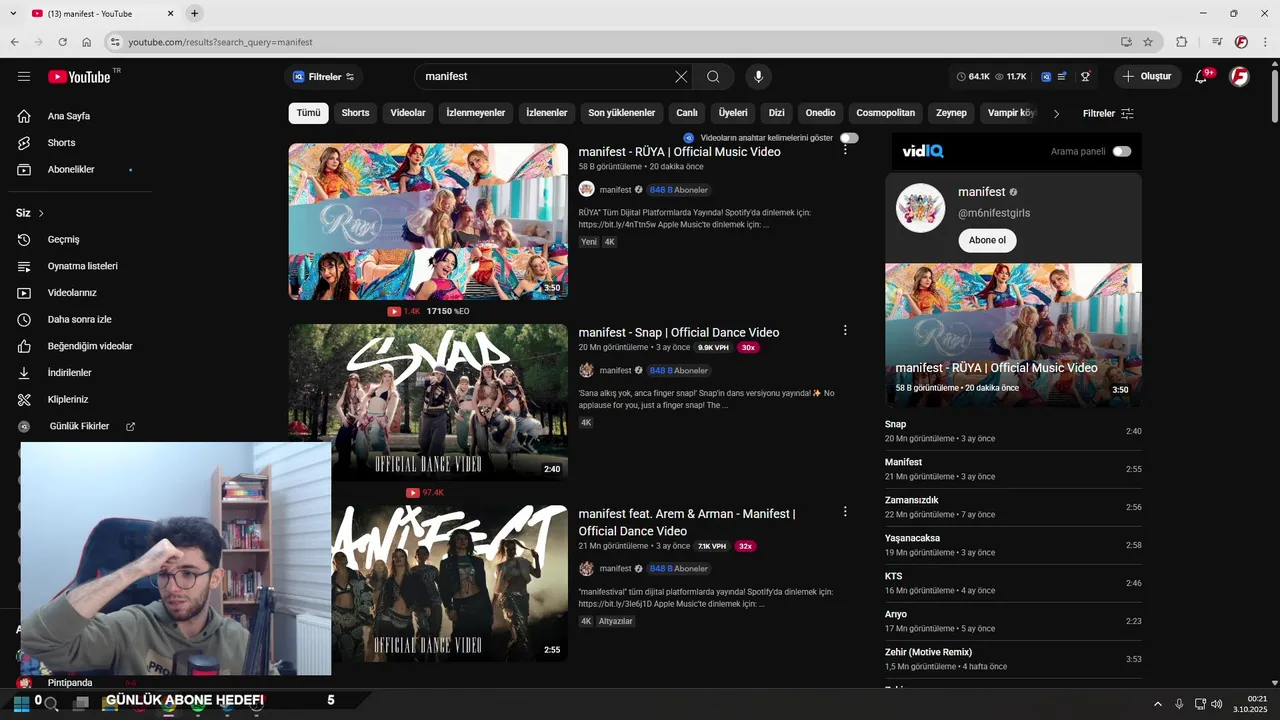This screenshot has height=720, width=1280.
Task: Click the blue vidIQ badge in header
Action: [1046, 77]
